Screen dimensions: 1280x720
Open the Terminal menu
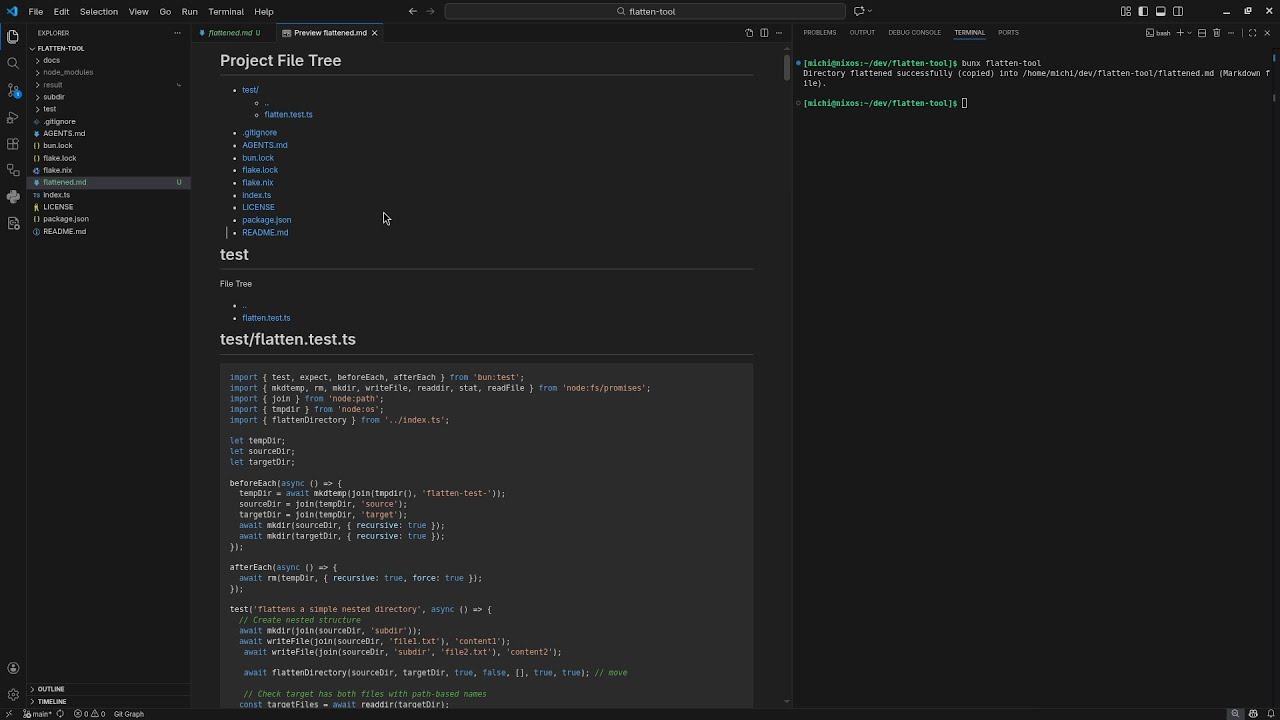pyautogui.click(x=226, y=11)
